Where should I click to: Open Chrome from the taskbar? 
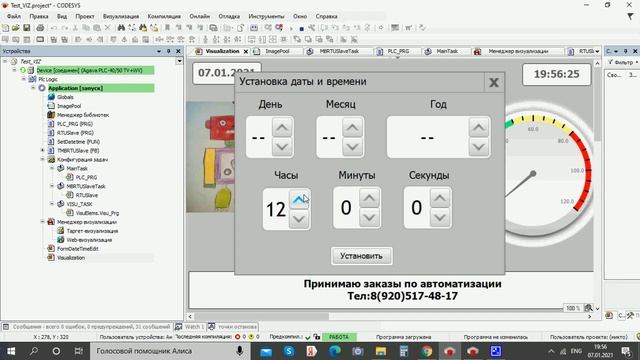tap(427, 351)
